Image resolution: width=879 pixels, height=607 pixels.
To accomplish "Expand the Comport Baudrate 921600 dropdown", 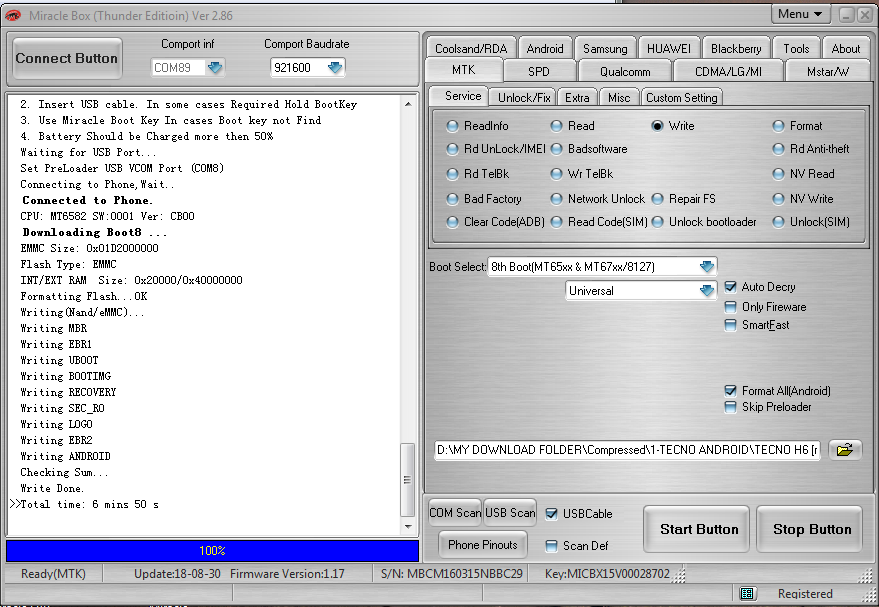I will pyautogui.click(x=335, y=68).
